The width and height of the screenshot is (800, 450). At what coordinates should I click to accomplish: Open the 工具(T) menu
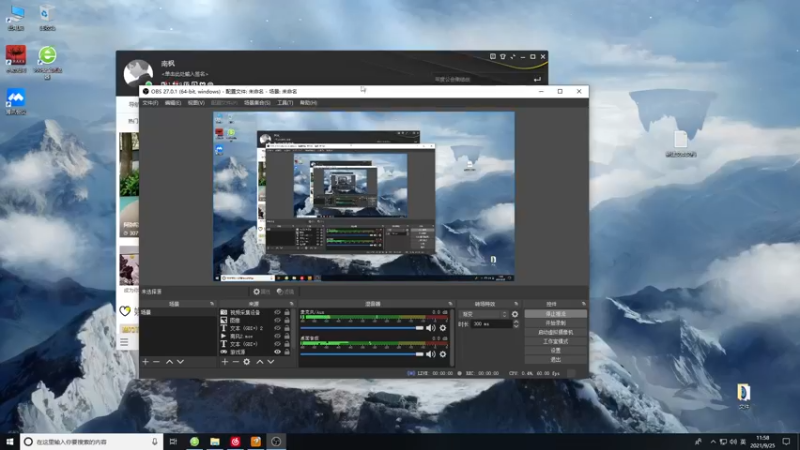pos(284,102)
